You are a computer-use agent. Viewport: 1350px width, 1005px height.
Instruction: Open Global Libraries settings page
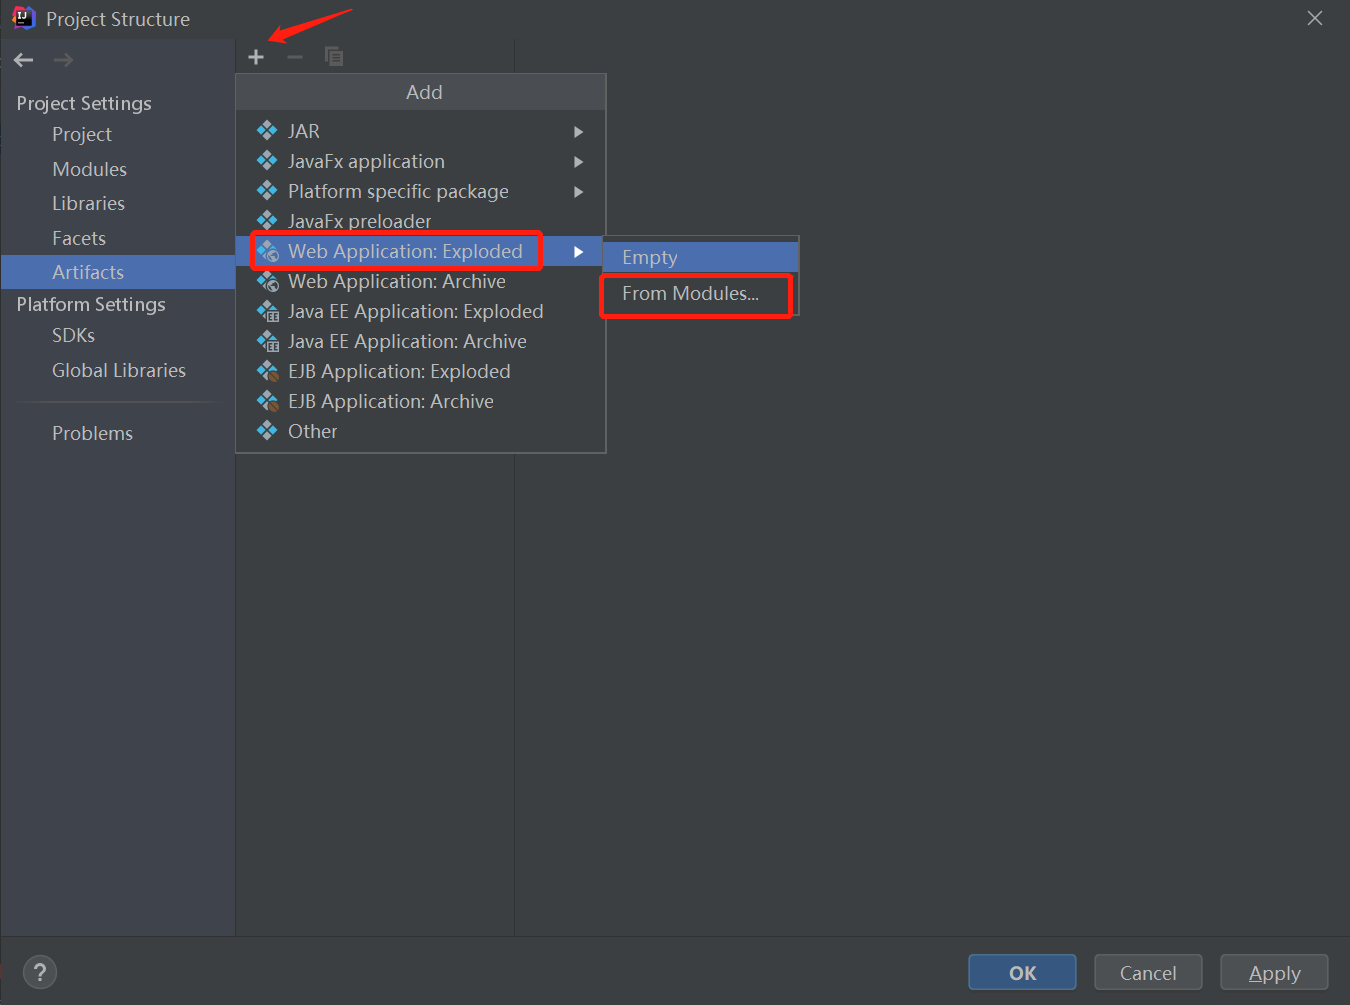click(119, 370)
